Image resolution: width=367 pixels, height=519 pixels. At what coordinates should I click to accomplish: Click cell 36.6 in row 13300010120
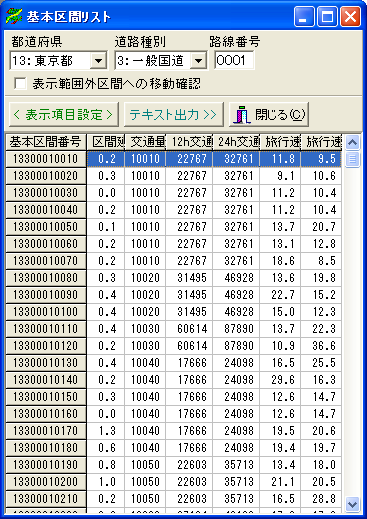tap(321, 346)
